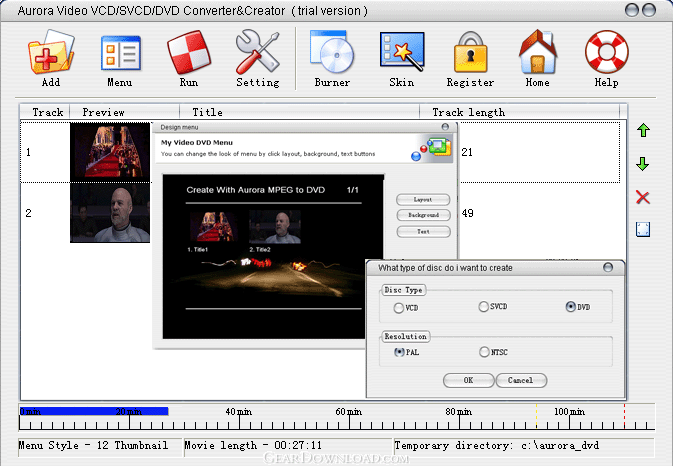Close the disc type dialog
673x466 pixels.
[x=608, y=267]
